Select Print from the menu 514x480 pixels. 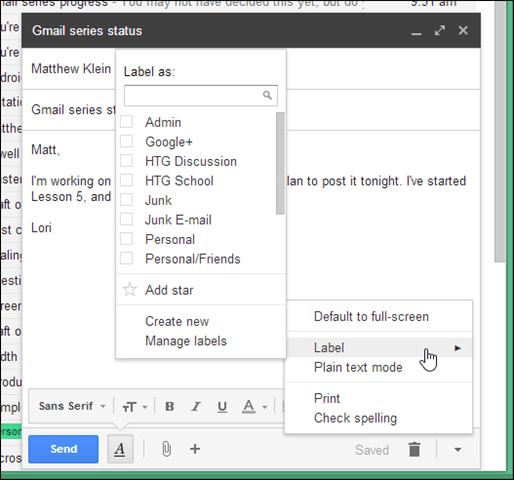pos(379,398)
